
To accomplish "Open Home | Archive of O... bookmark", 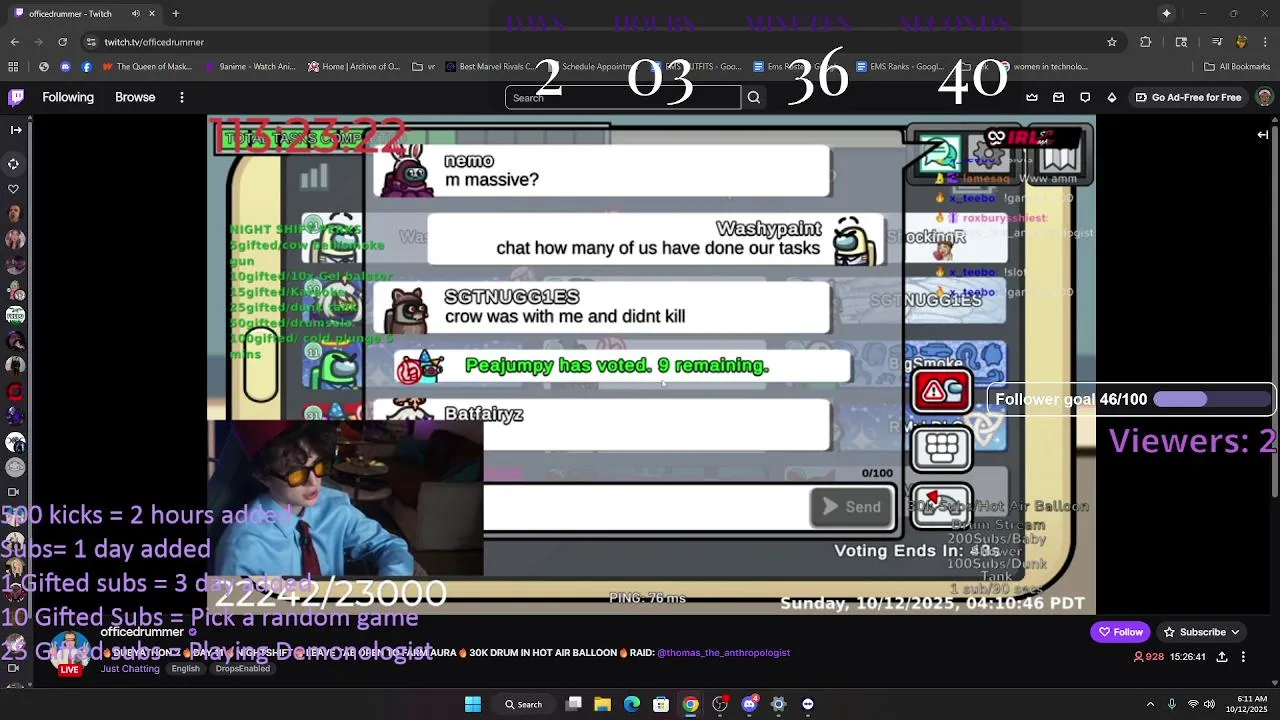I will pos(354,67).
